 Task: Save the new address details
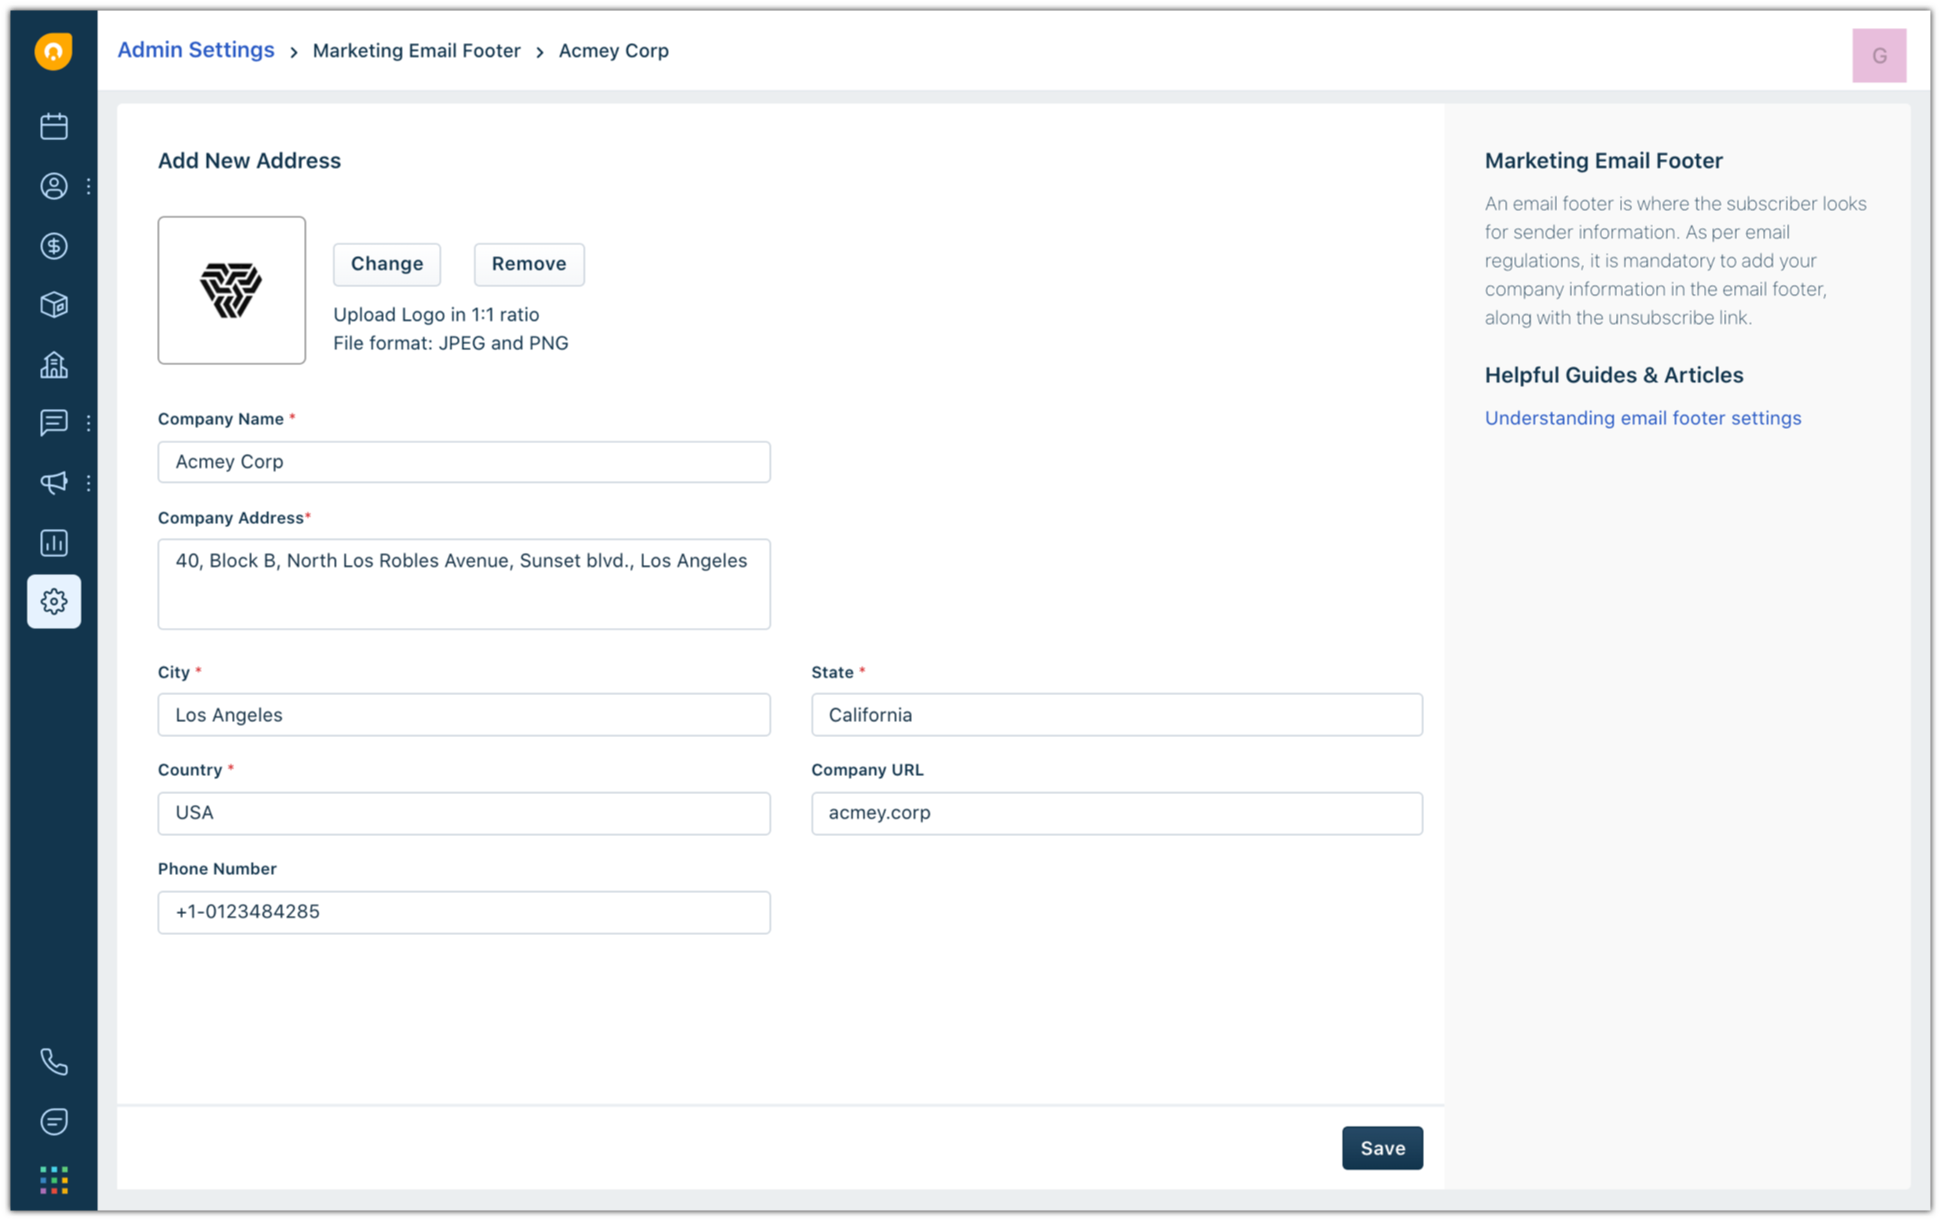click(x=1382, y=1148)
